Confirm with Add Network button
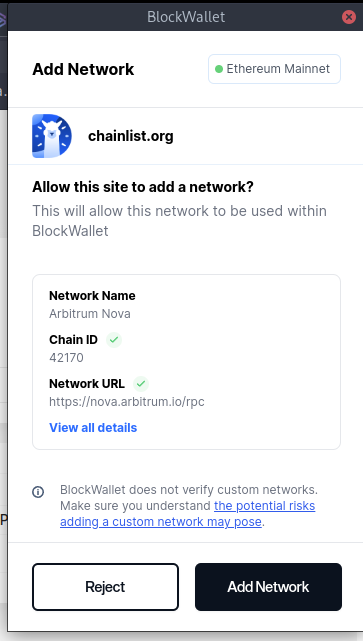 [x=268, y=587]
